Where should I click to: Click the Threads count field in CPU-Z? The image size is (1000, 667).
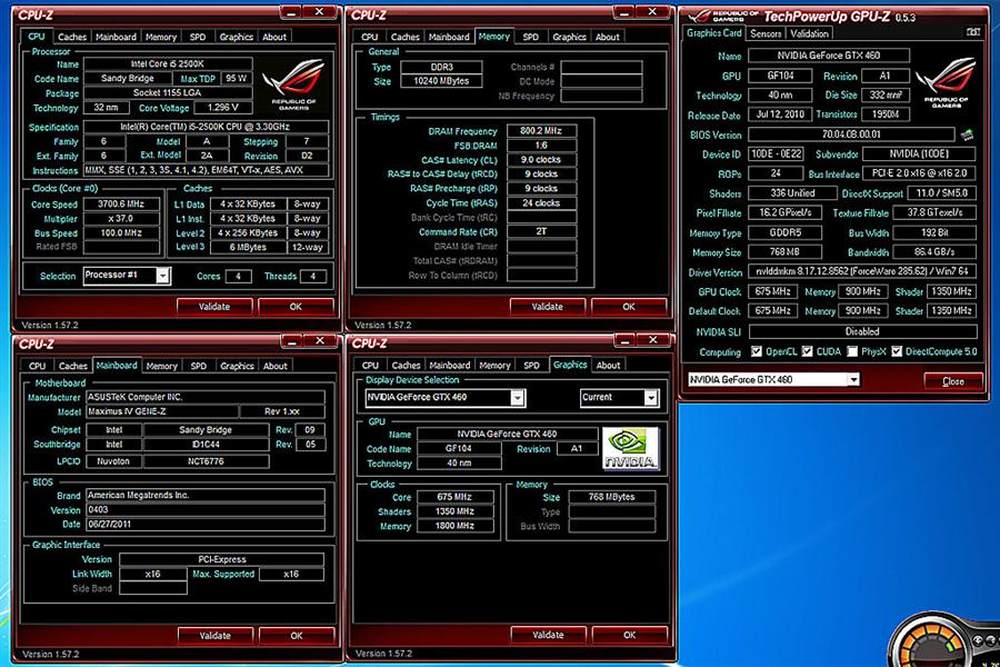[312, 276]
